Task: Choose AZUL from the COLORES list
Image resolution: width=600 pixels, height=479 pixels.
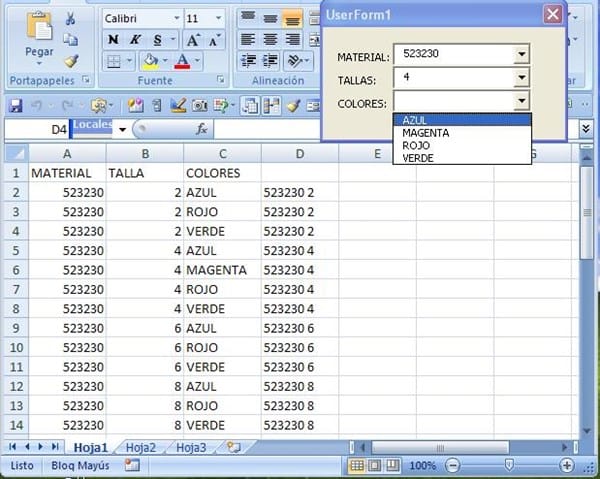Action: (462, 120)
